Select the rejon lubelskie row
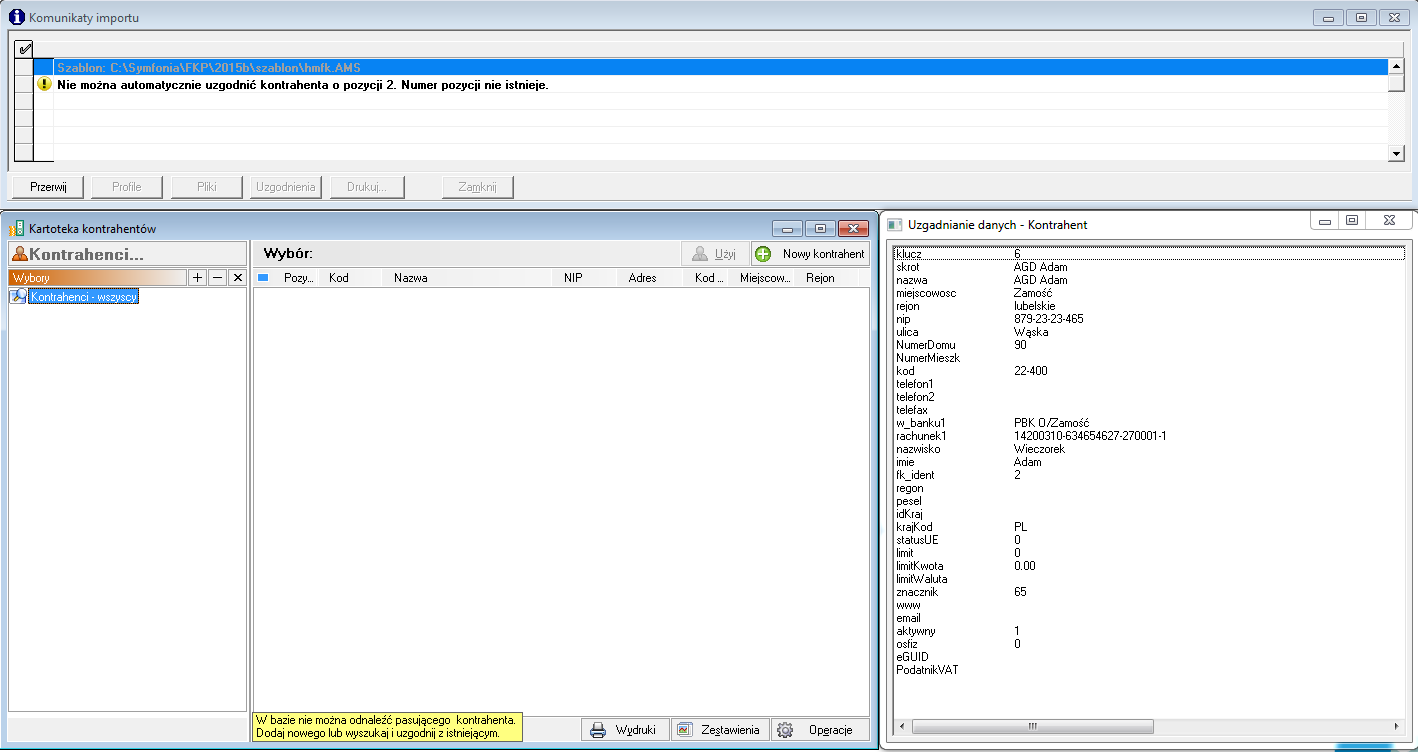This screenshot has height=752, width=1418. 1149,306
